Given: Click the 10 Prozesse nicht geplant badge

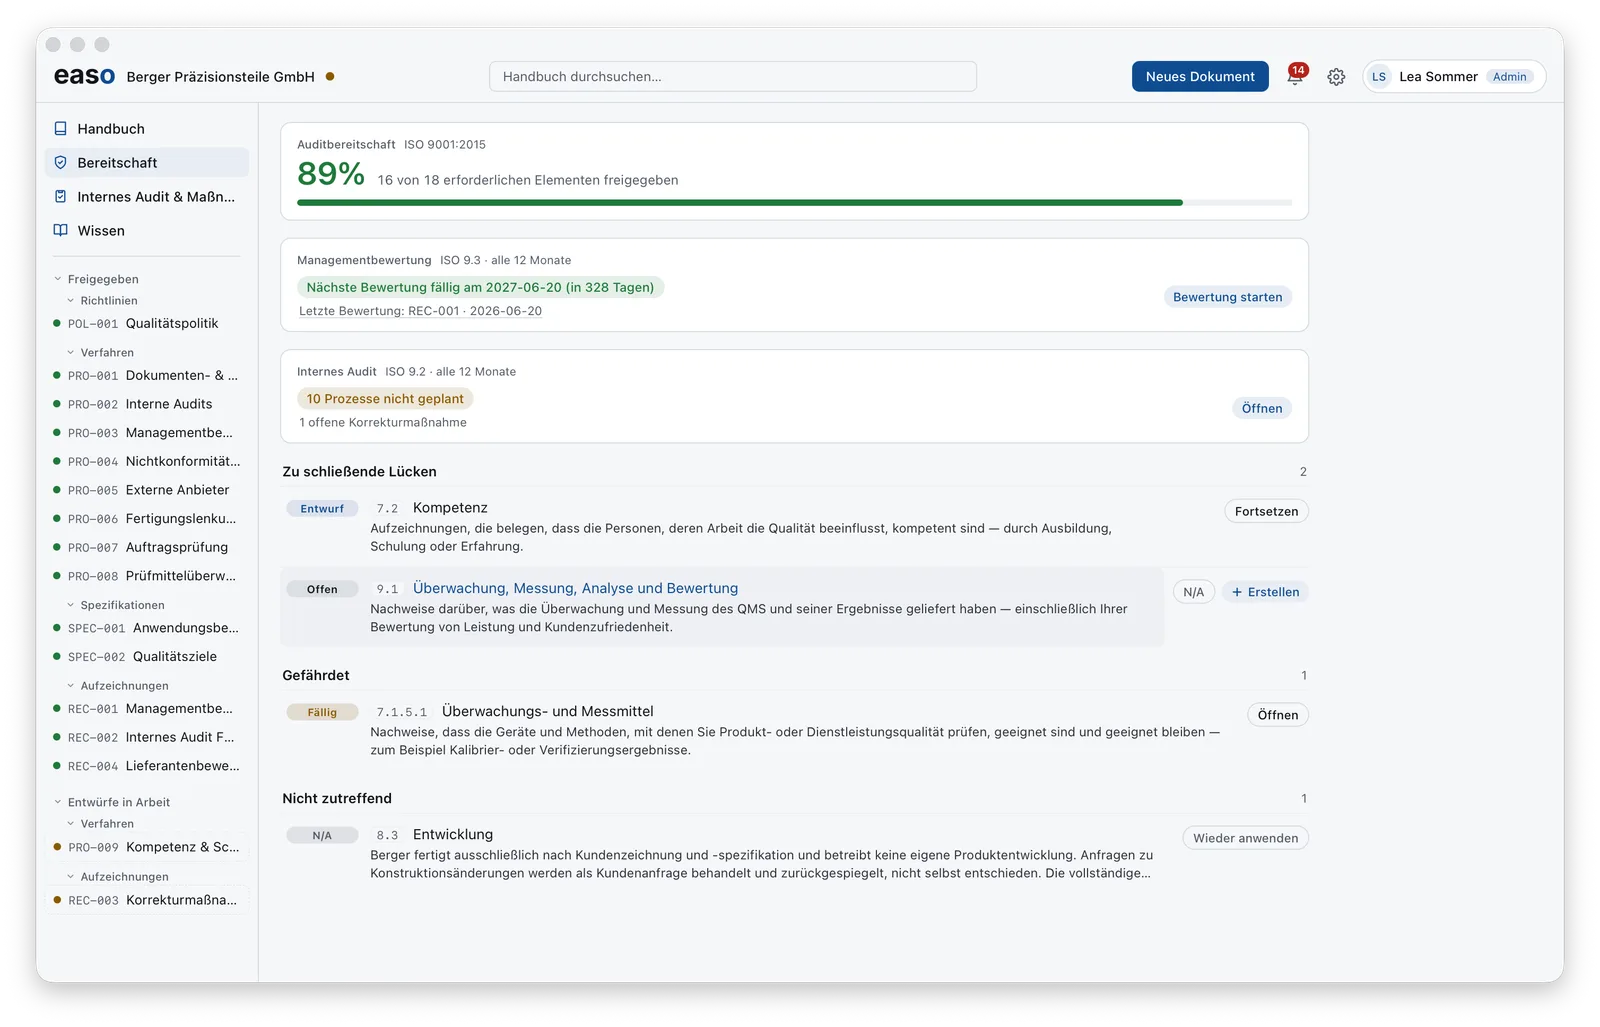Looking at the screenshot, I should coord(385,399).
